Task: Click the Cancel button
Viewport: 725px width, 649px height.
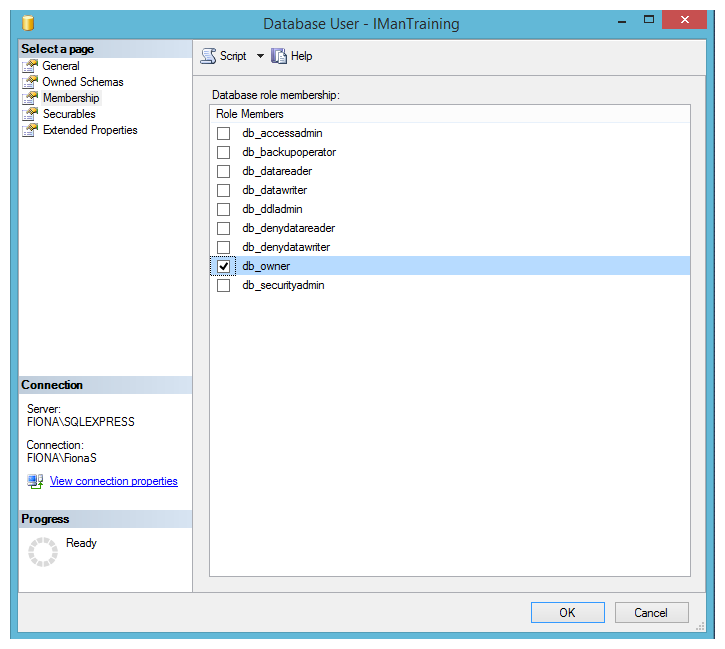Action: [x=651, y=612]
